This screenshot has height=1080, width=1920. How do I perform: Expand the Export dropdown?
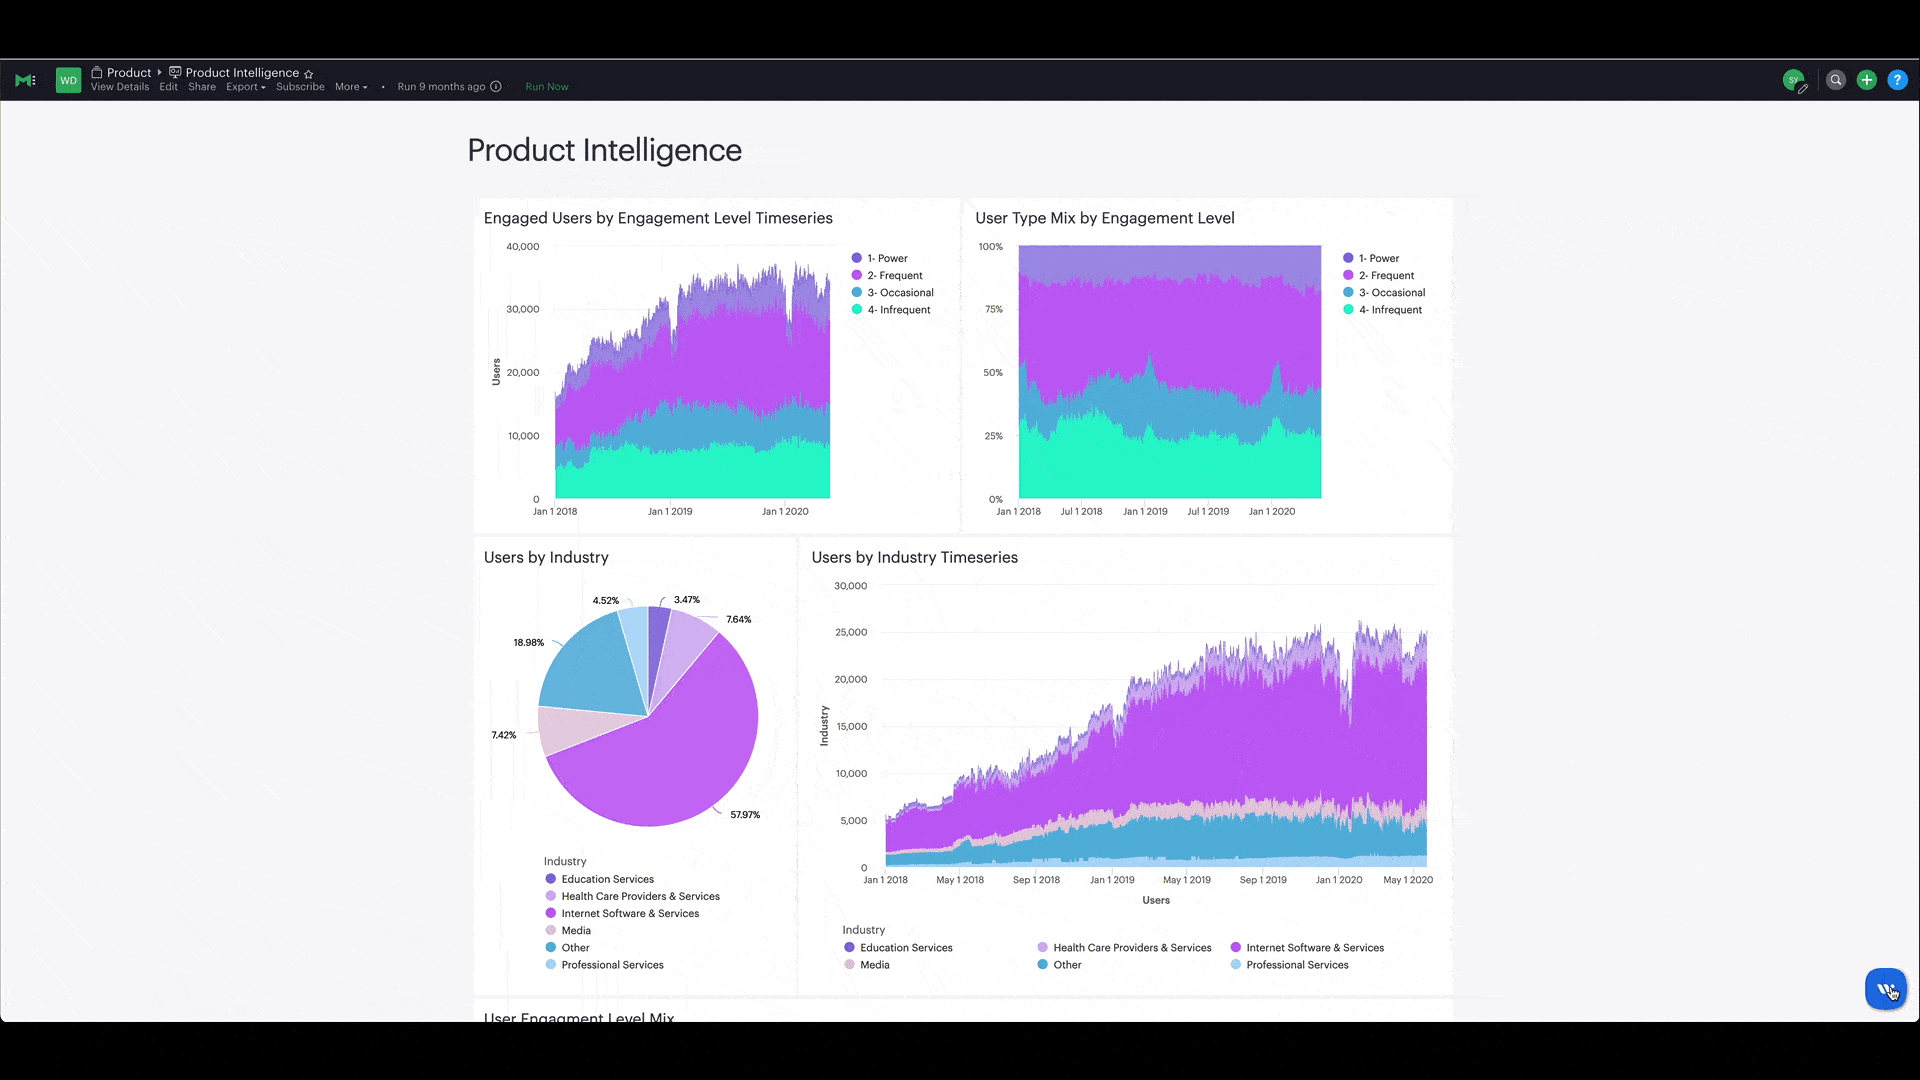[x=245, y=87]
